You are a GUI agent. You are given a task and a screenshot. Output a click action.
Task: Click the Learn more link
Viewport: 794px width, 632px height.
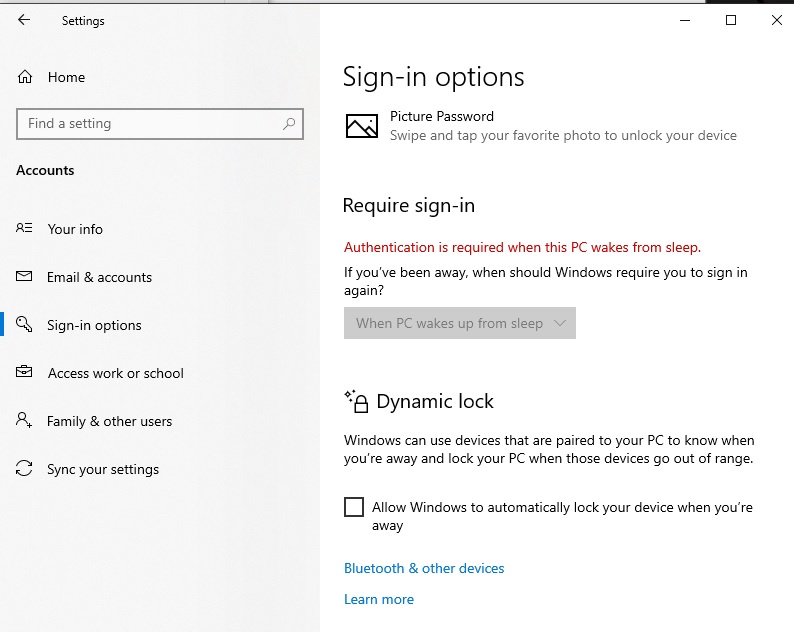pos(379,599)
